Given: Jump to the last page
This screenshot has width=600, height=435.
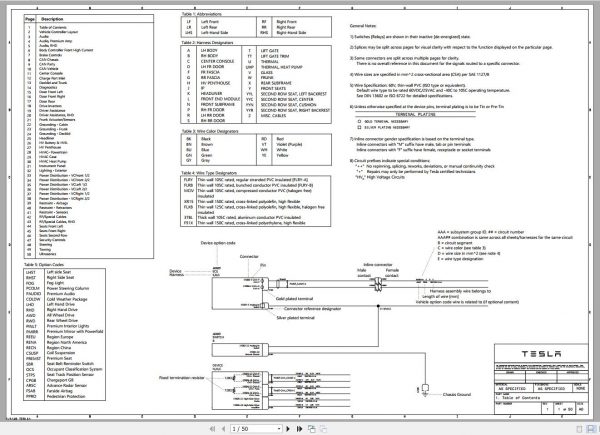Looking at the screenshot, I should point(300,429).
